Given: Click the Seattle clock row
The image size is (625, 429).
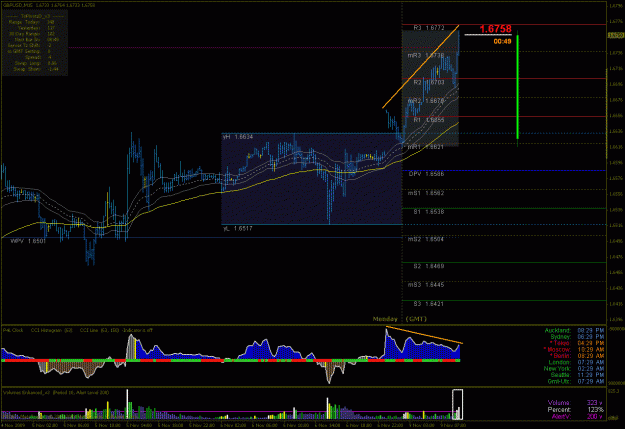Looking at the screenshot, I should click(577, 375).
